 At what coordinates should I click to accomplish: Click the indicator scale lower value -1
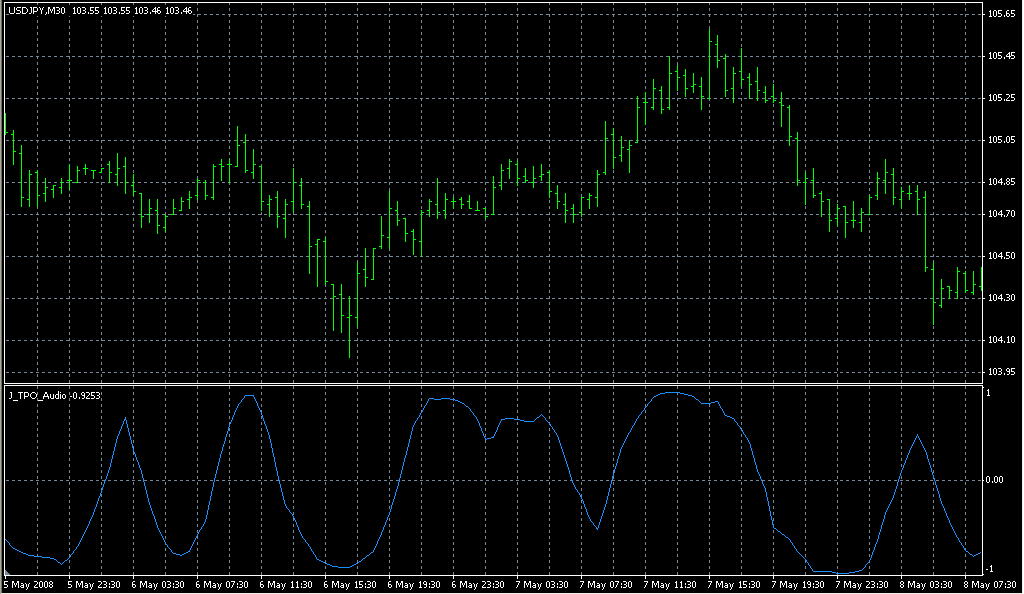(989, 569)
